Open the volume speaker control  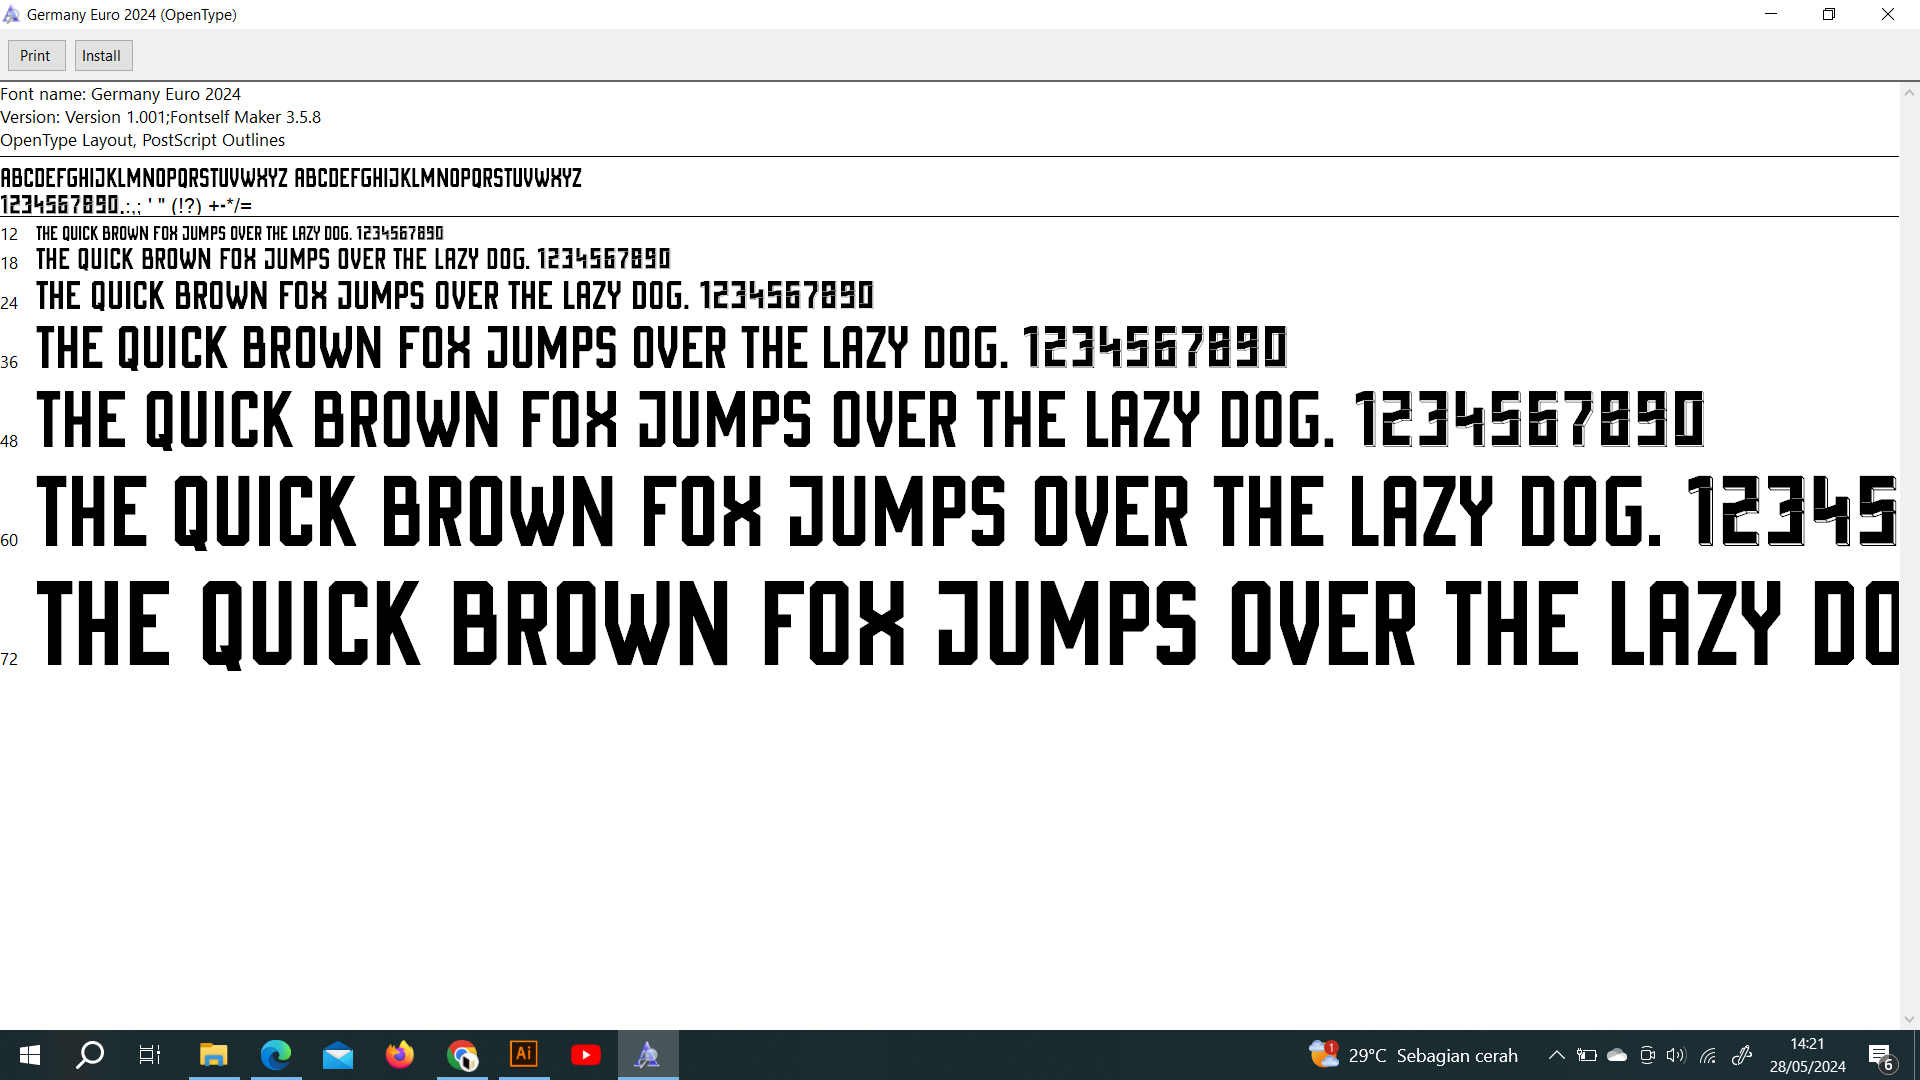pyautogui.click(x=1676, y=1055)
